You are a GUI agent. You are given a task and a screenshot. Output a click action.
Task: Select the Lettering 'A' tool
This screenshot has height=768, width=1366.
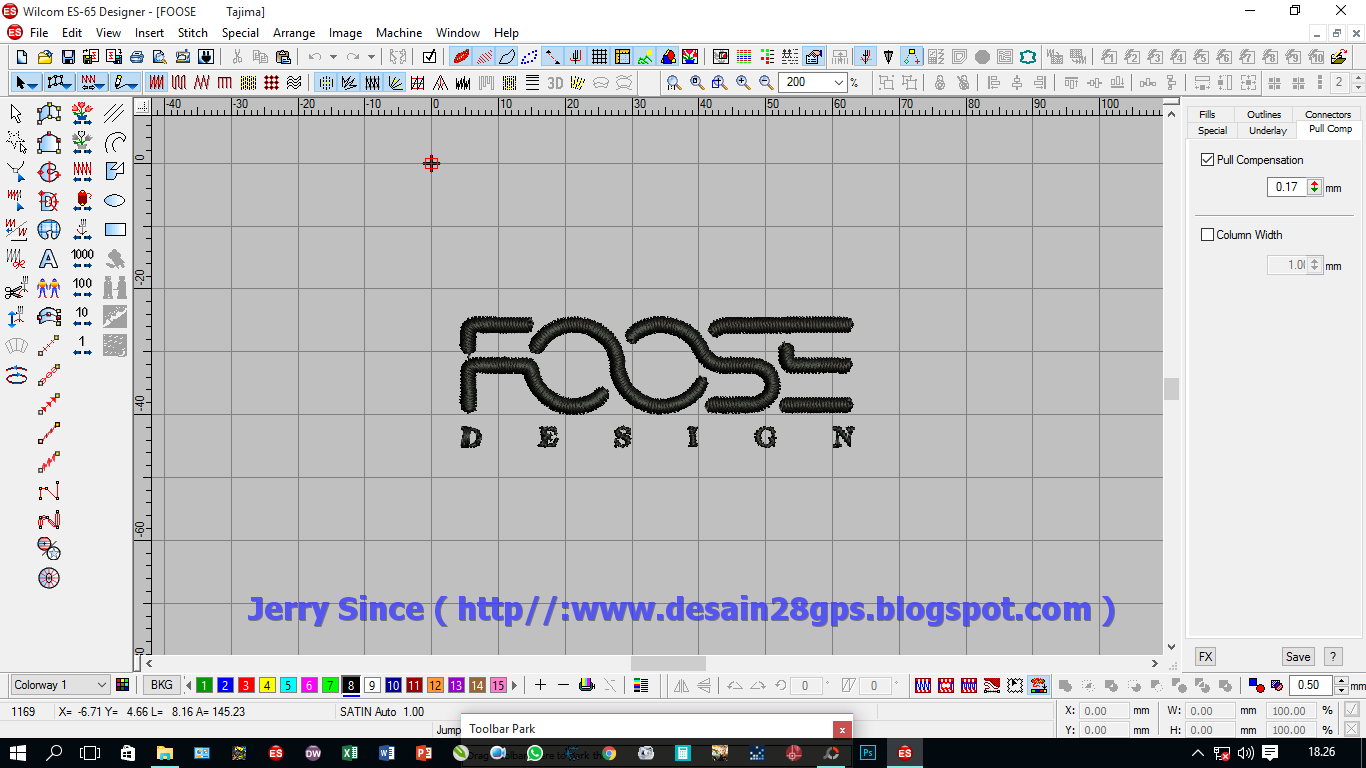click(x=48, y=259)
